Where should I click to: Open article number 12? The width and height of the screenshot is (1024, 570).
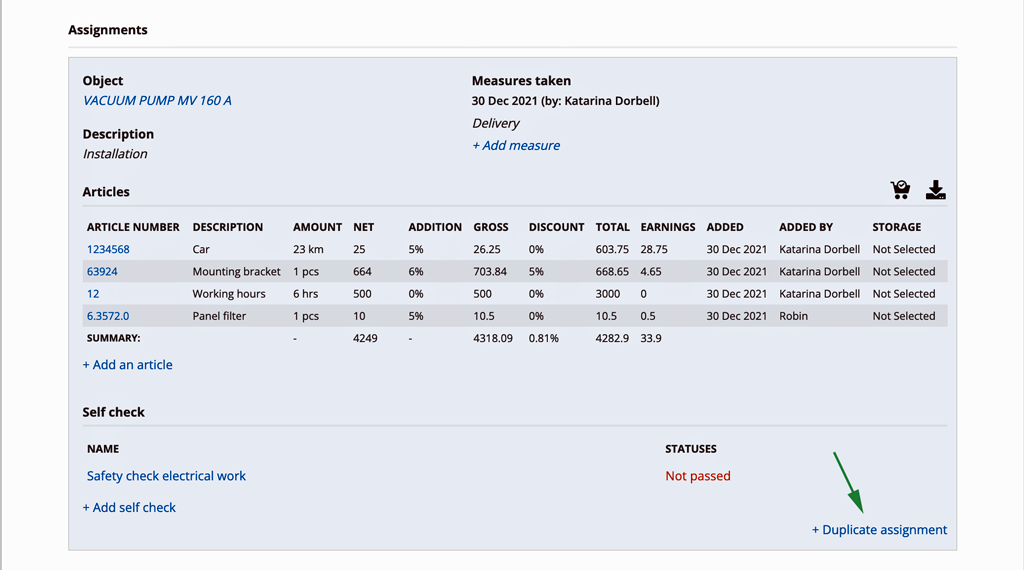[93, 294]
